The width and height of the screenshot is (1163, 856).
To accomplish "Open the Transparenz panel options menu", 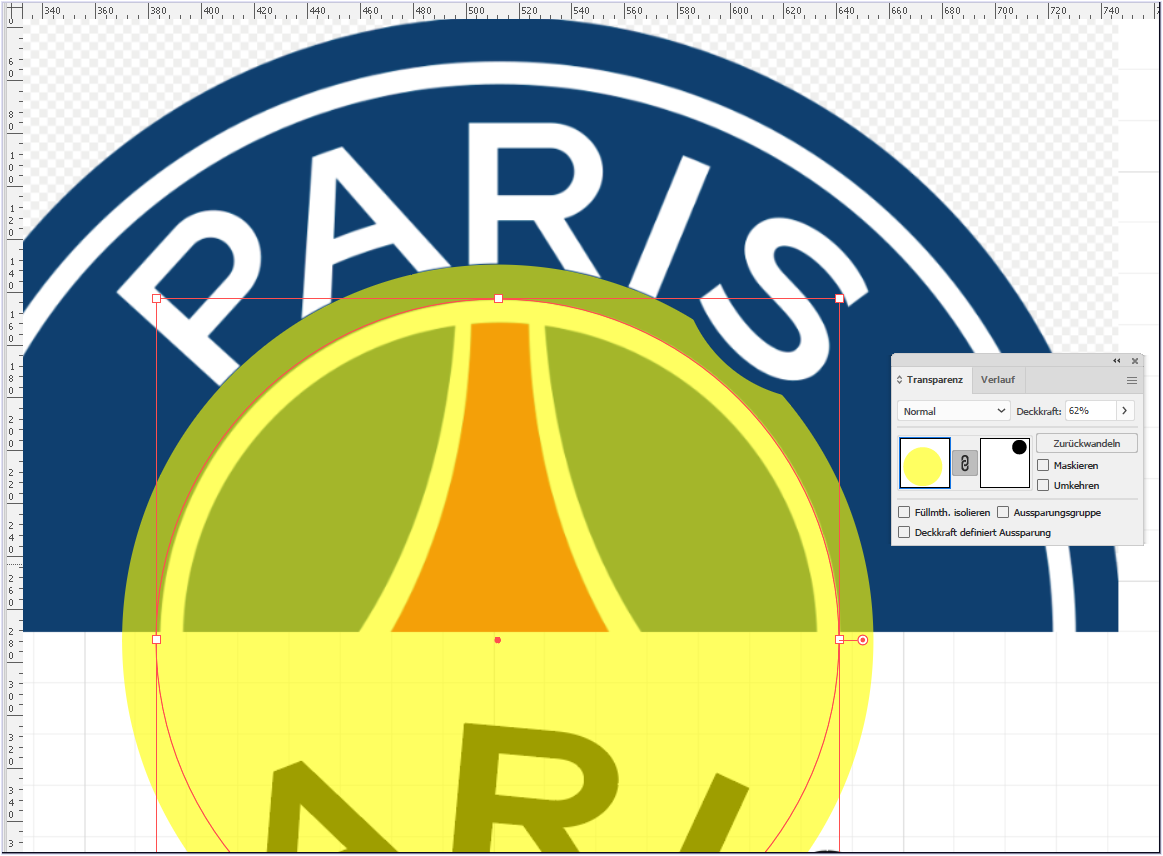I will (x=1132, y=381).
